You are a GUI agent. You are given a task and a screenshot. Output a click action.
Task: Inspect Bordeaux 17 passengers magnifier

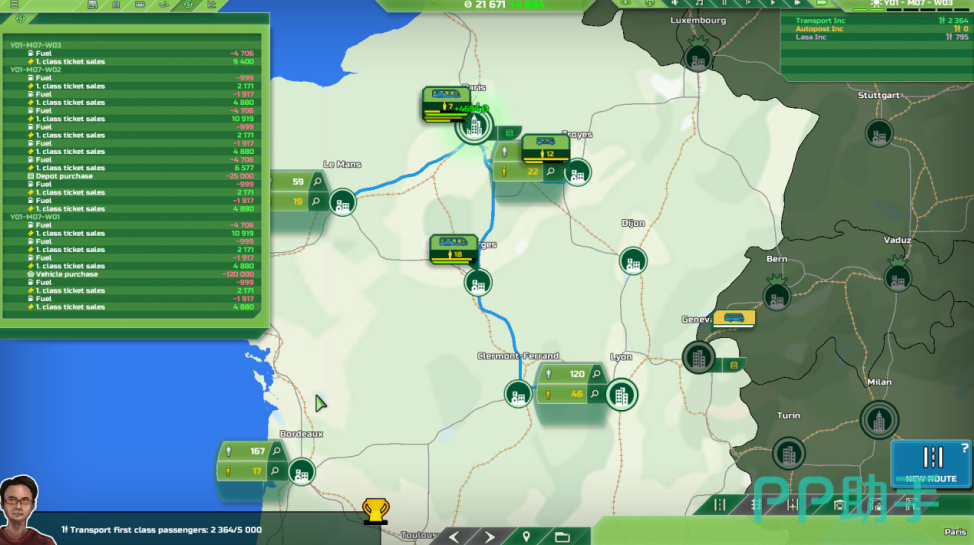pyautogui.click(x=275, y=470)
